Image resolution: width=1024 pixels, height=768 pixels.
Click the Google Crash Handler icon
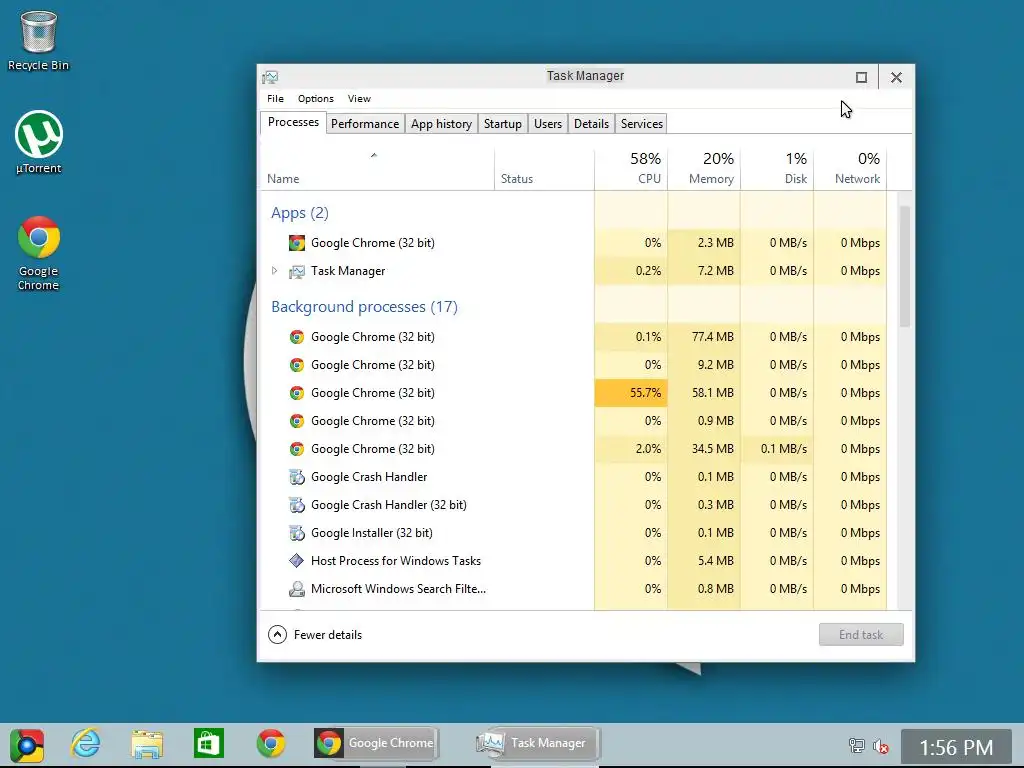[x=296, y=477]
